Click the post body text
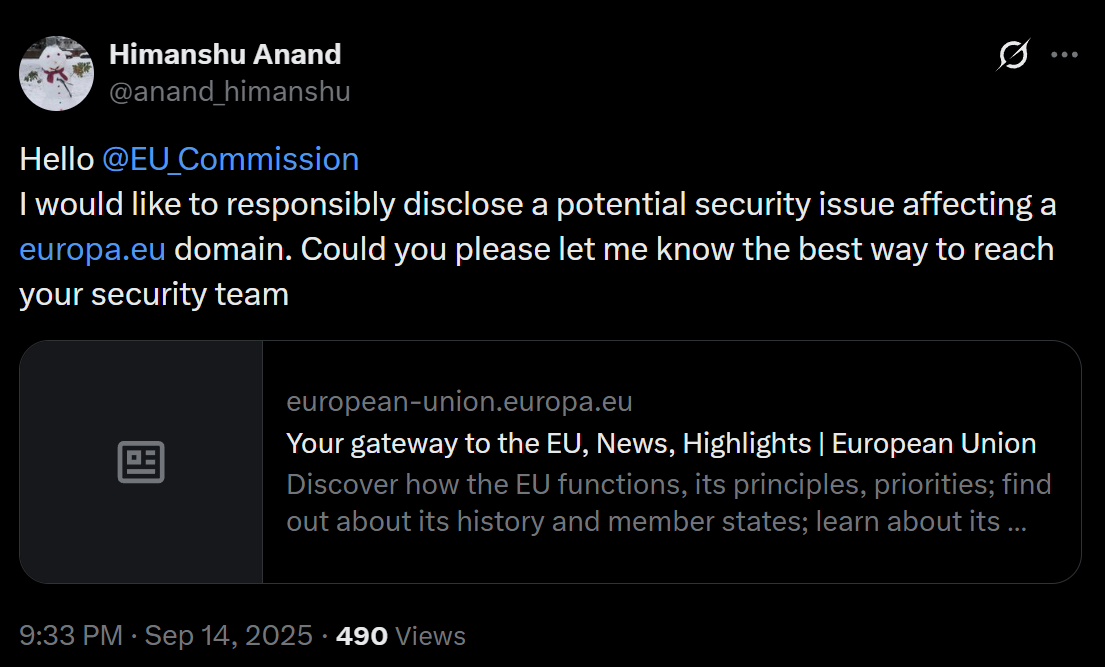Image resolution: width=1105 pixels, height=667 pixels. 535,226
